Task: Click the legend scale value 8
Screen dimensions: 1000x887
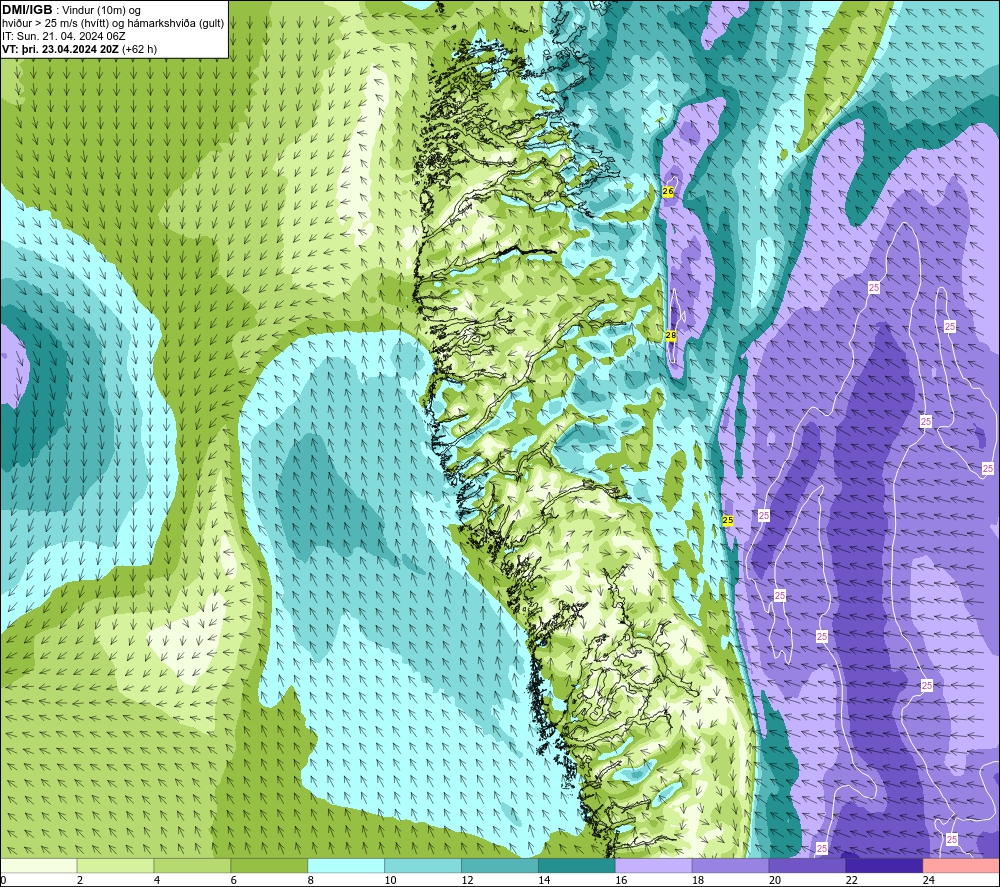Action: [311, 880]
